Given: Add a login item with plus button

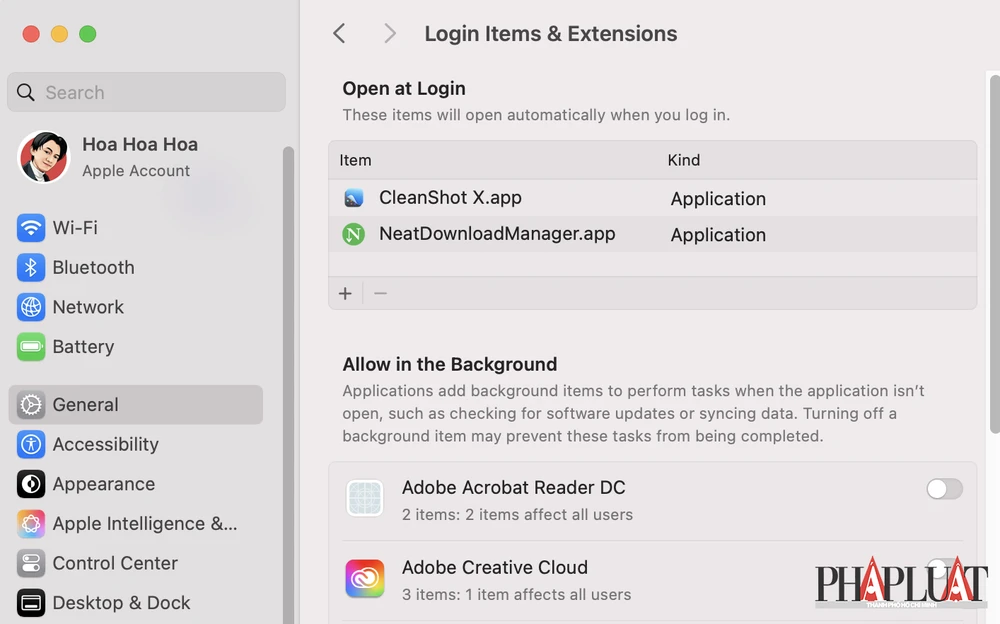Looking at the screenshot, I should [345, 294].
